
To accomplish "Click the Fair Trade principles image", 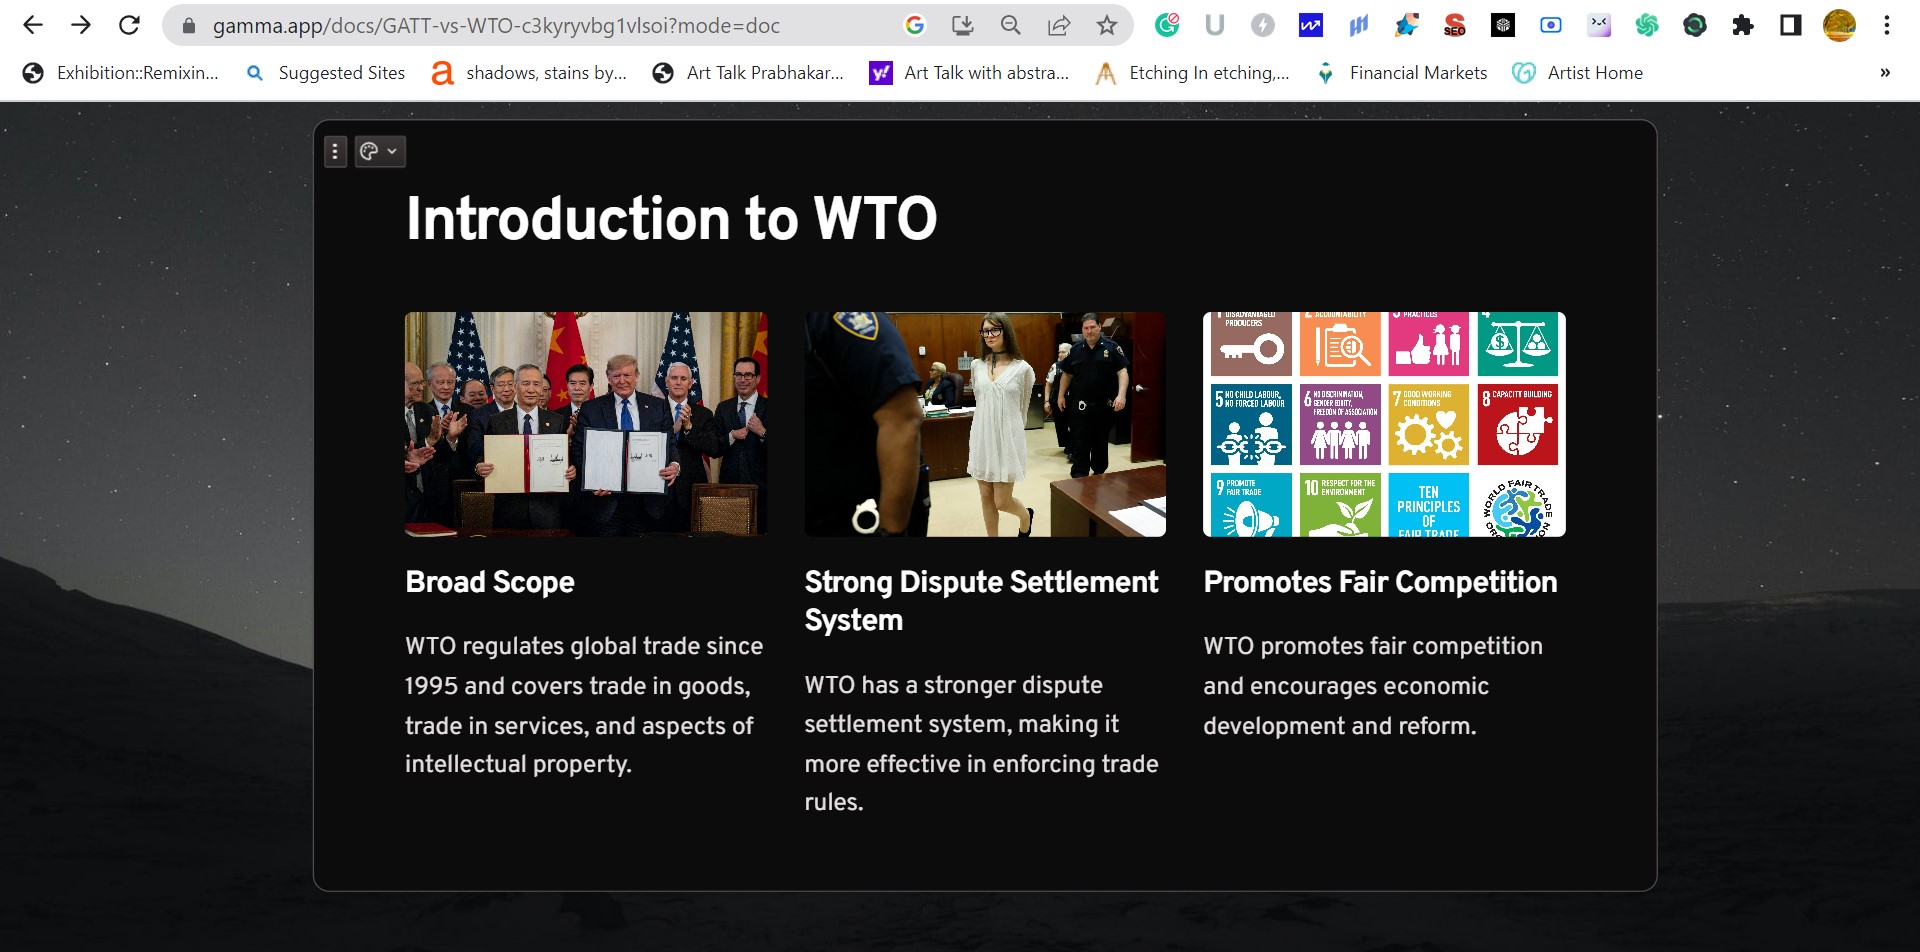I will pyautogui.click(x=1384, y=424).
